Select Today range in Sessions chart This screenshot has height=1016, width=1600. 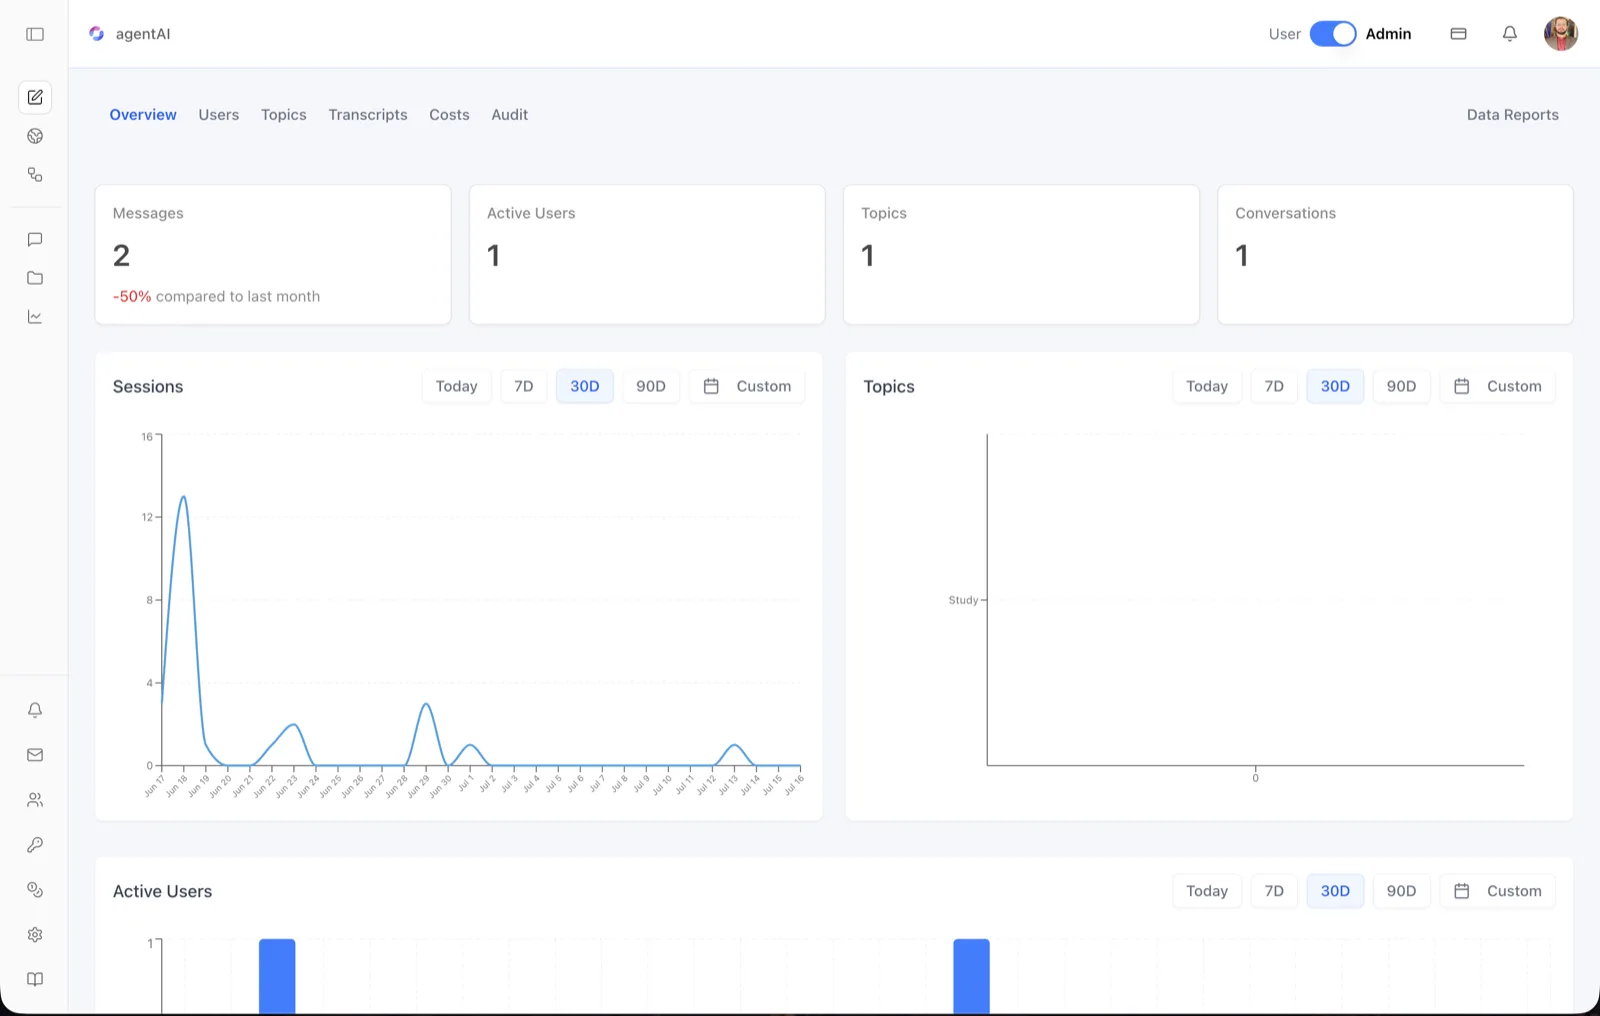pos(457,386)
